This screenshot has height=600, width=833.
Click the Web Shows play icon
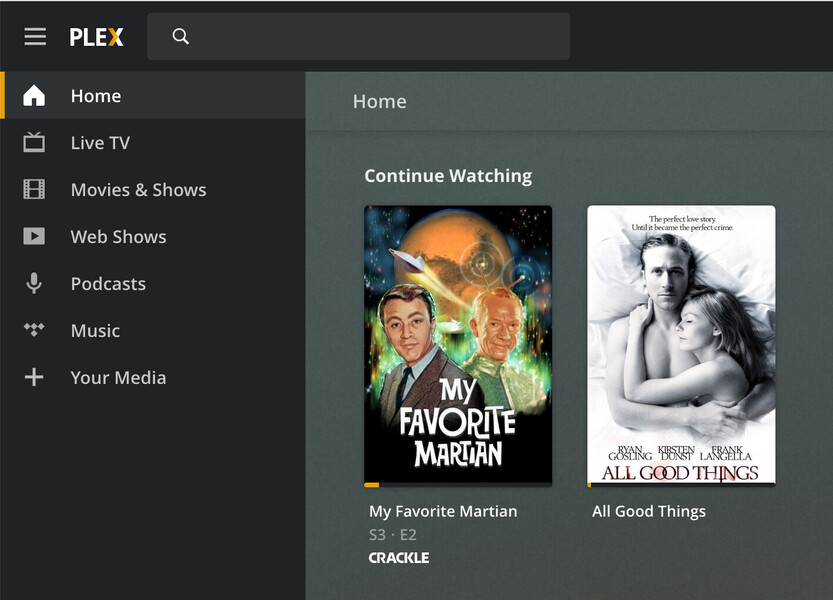34,236
